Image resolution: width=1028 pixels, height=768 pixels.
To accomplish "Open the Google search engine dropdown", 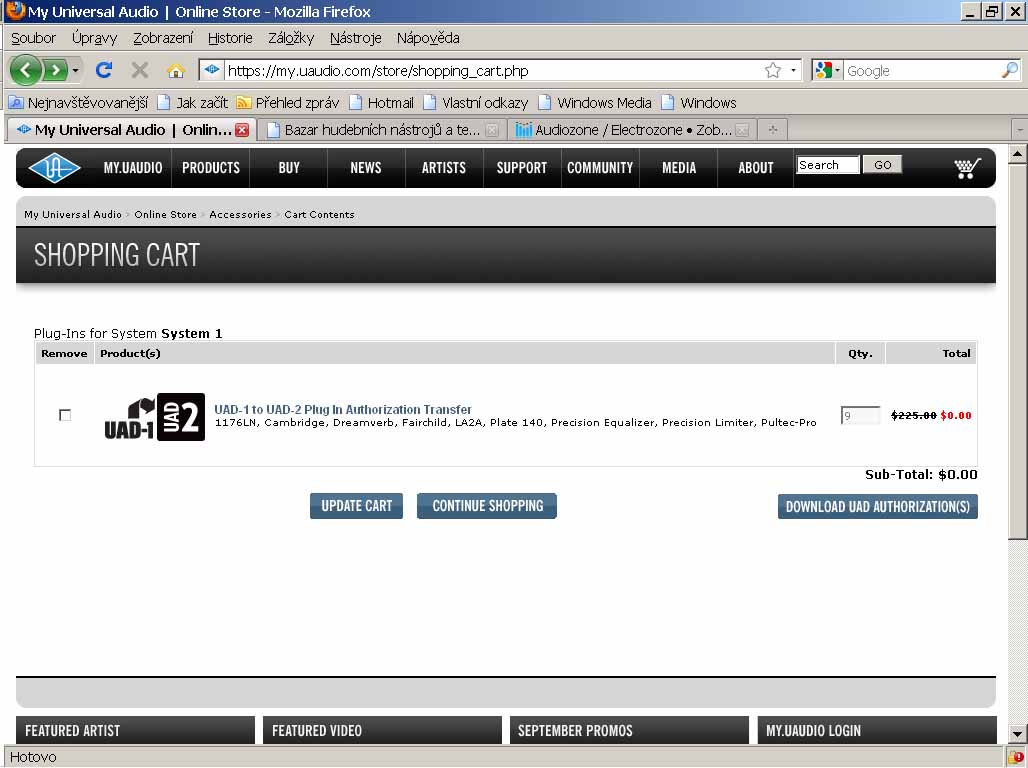I will coord(828,70).
